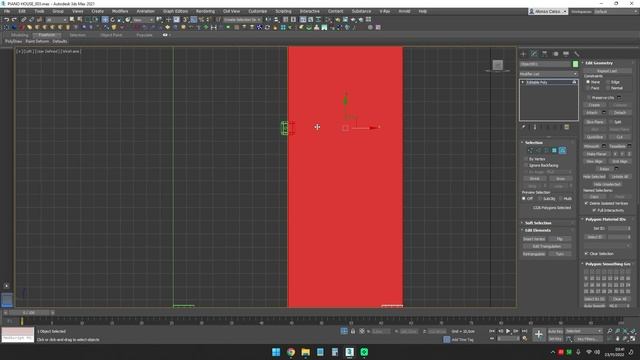Switch to Polygon sub-object level
The image size is (640, 360).
click(554, 151)
